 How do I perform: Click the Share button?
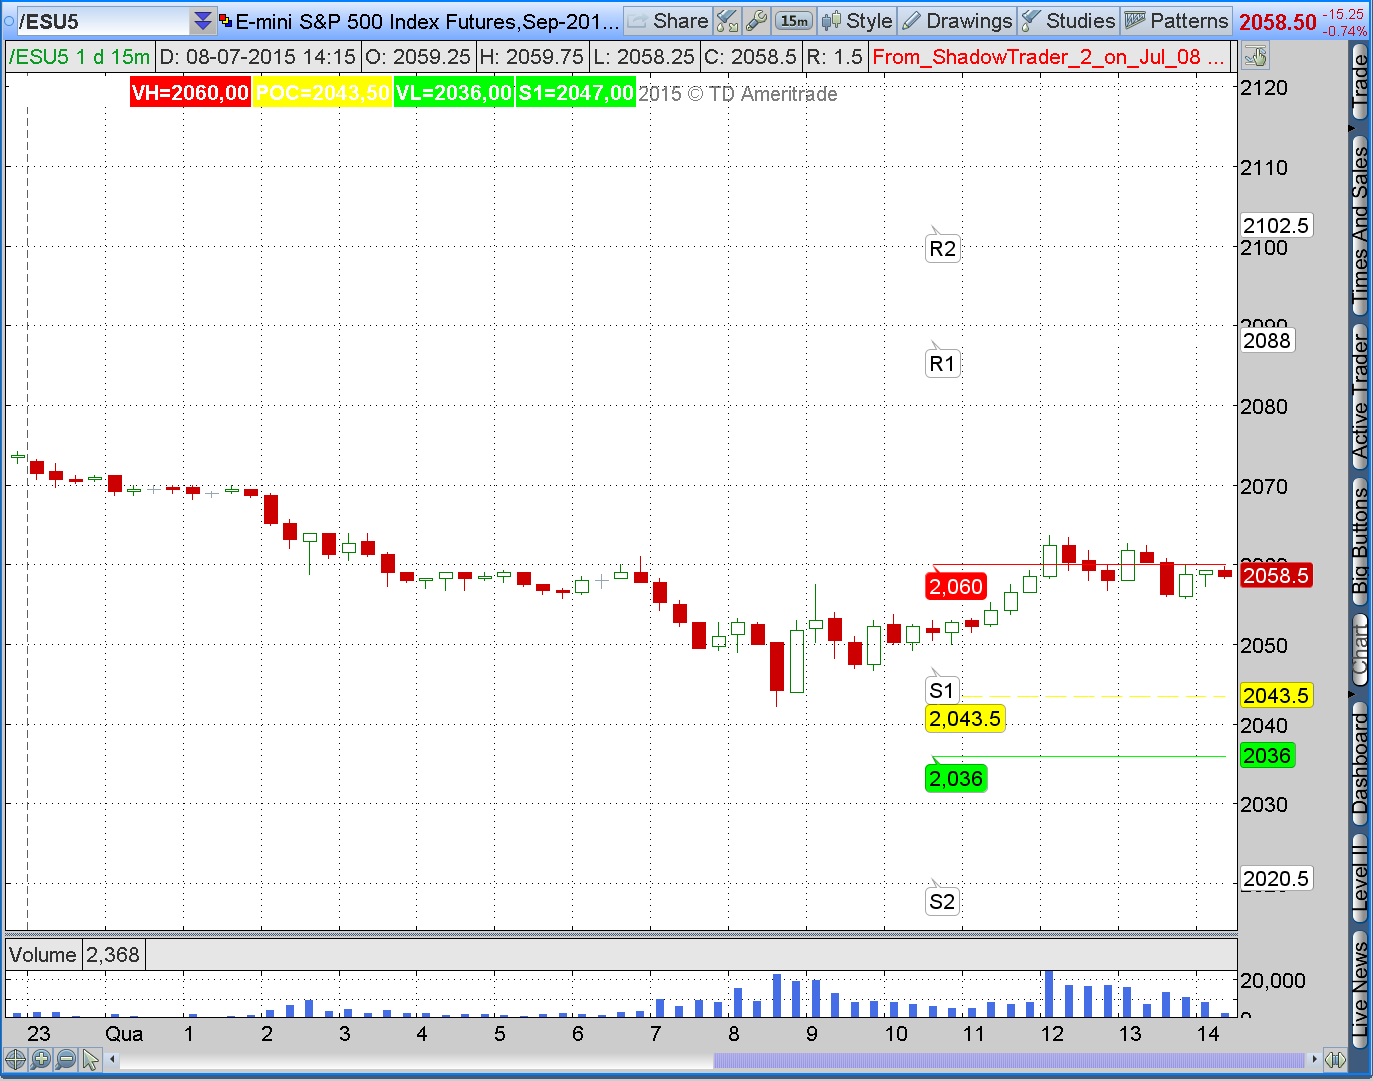(668, 20)
